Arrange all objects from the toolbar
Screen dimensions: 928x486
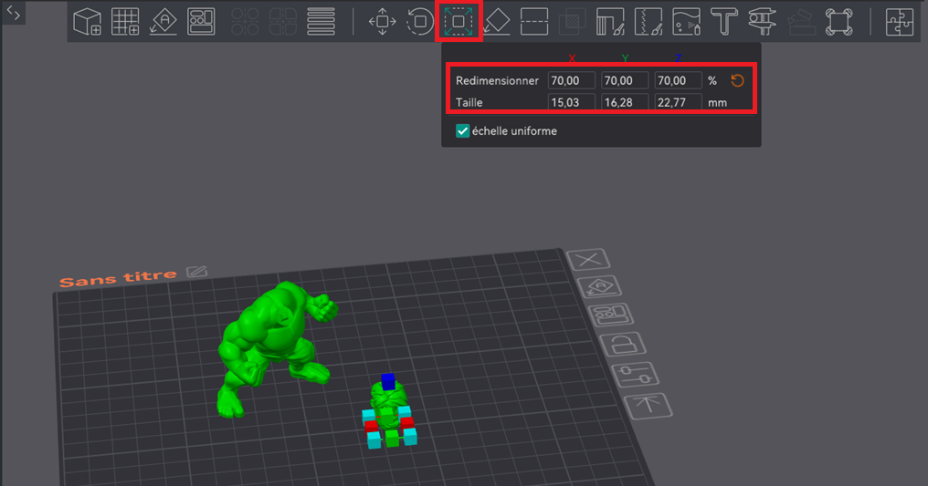[x=201, y=21]
